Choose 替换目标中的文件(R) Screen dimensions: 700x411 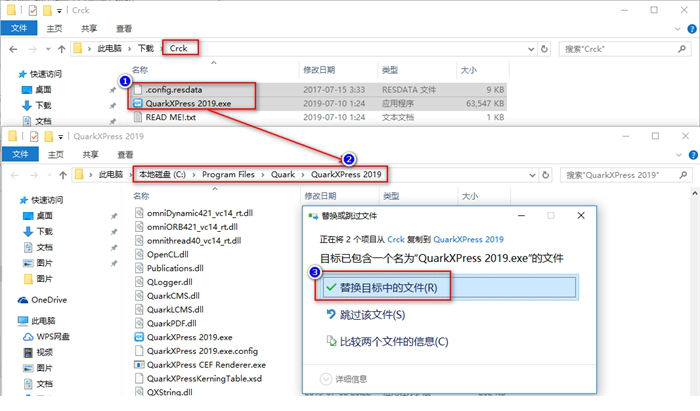click(448, 287)
